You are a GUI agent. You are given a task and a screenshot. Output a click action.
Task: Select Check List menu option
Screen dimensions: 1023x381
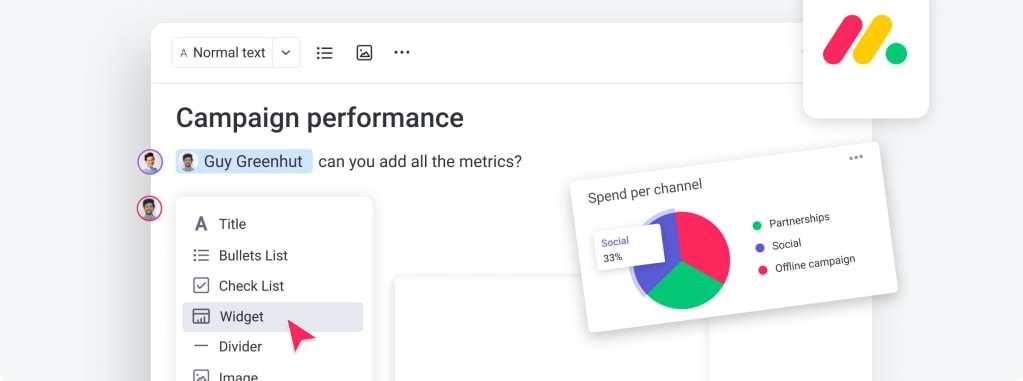click(273, 286)
